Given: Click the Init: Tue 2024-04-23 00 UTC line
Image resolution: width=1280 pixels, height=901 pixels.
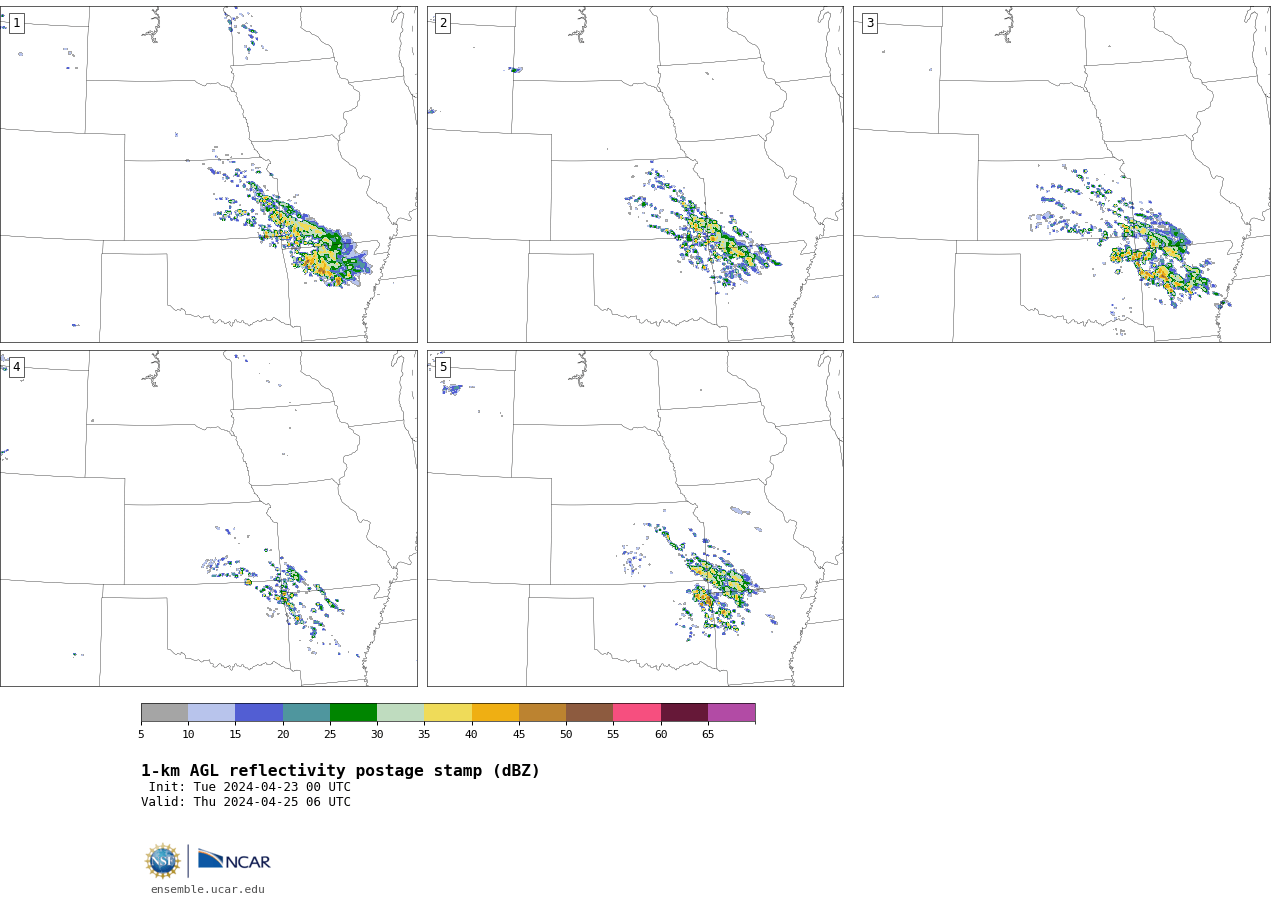Looking at the screenshot, I should (x=250, y=787).
